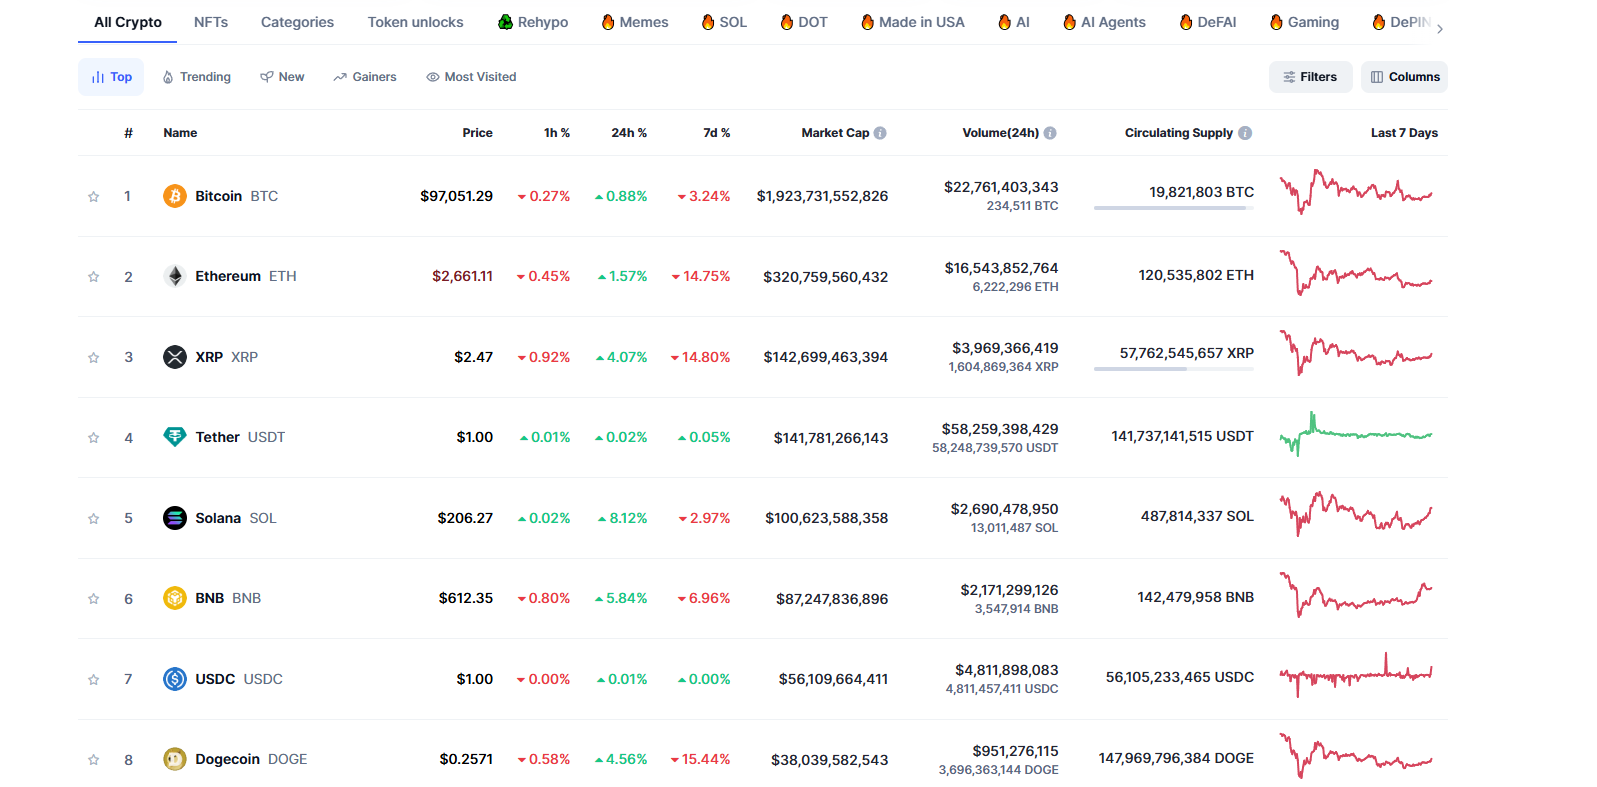This screenshot has height=787, width=1597.
Task: Switch to the NFTs tab
Action: pyautogui.click(x=211, y=22)
